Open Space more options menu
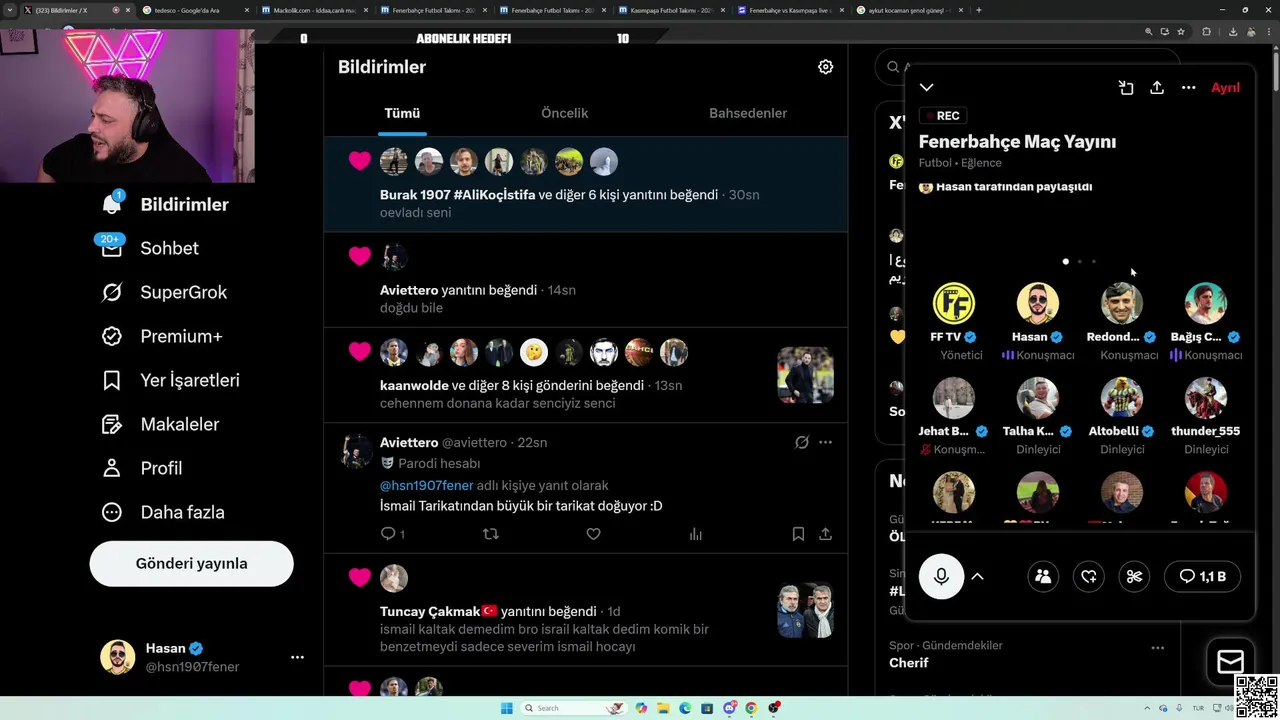 click(1188, 88)
